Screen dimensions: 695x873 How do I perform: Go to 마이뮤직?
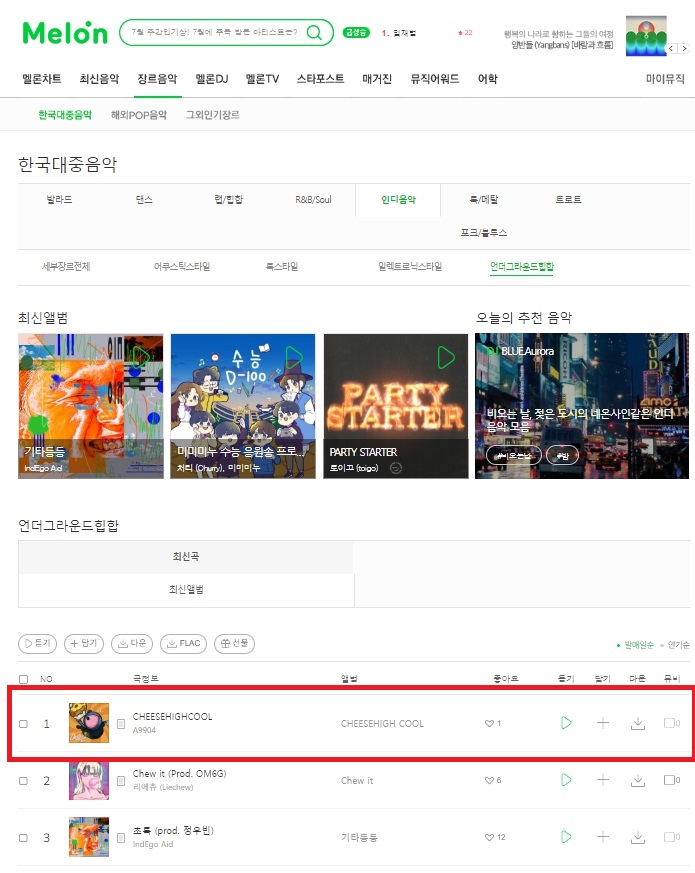665,79
